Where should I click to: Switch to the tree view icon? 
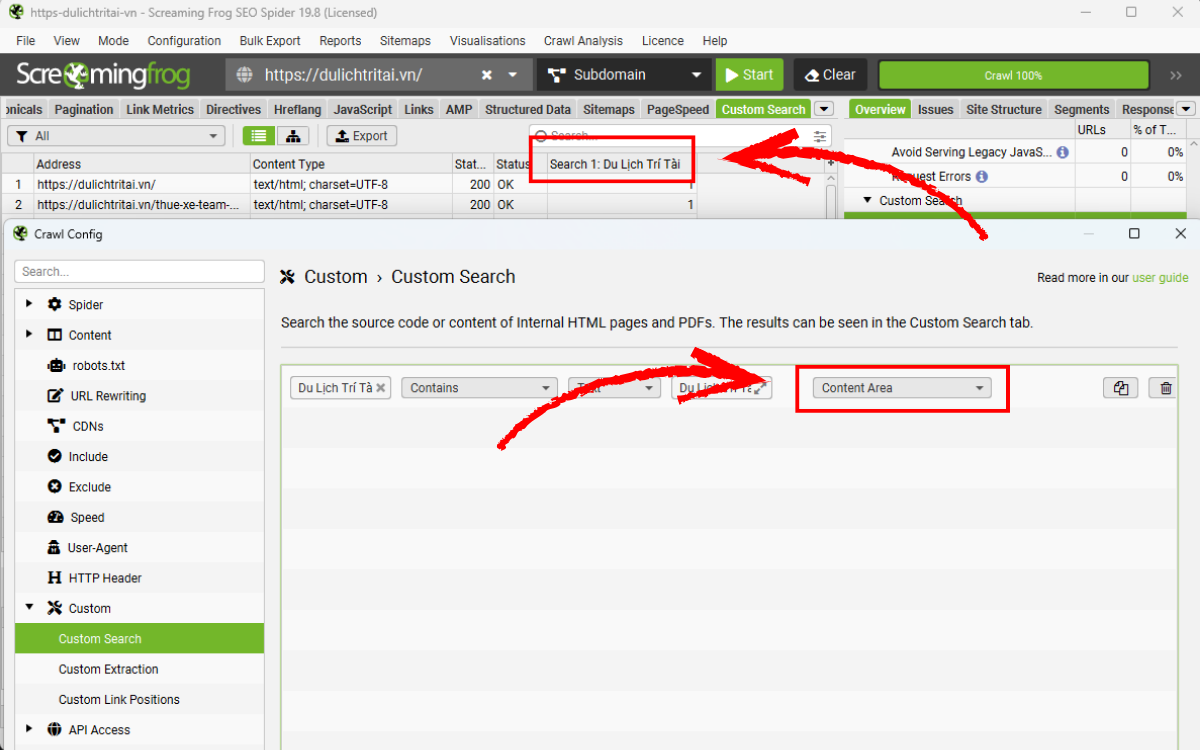pyautogui.click(x=293, y=136)
